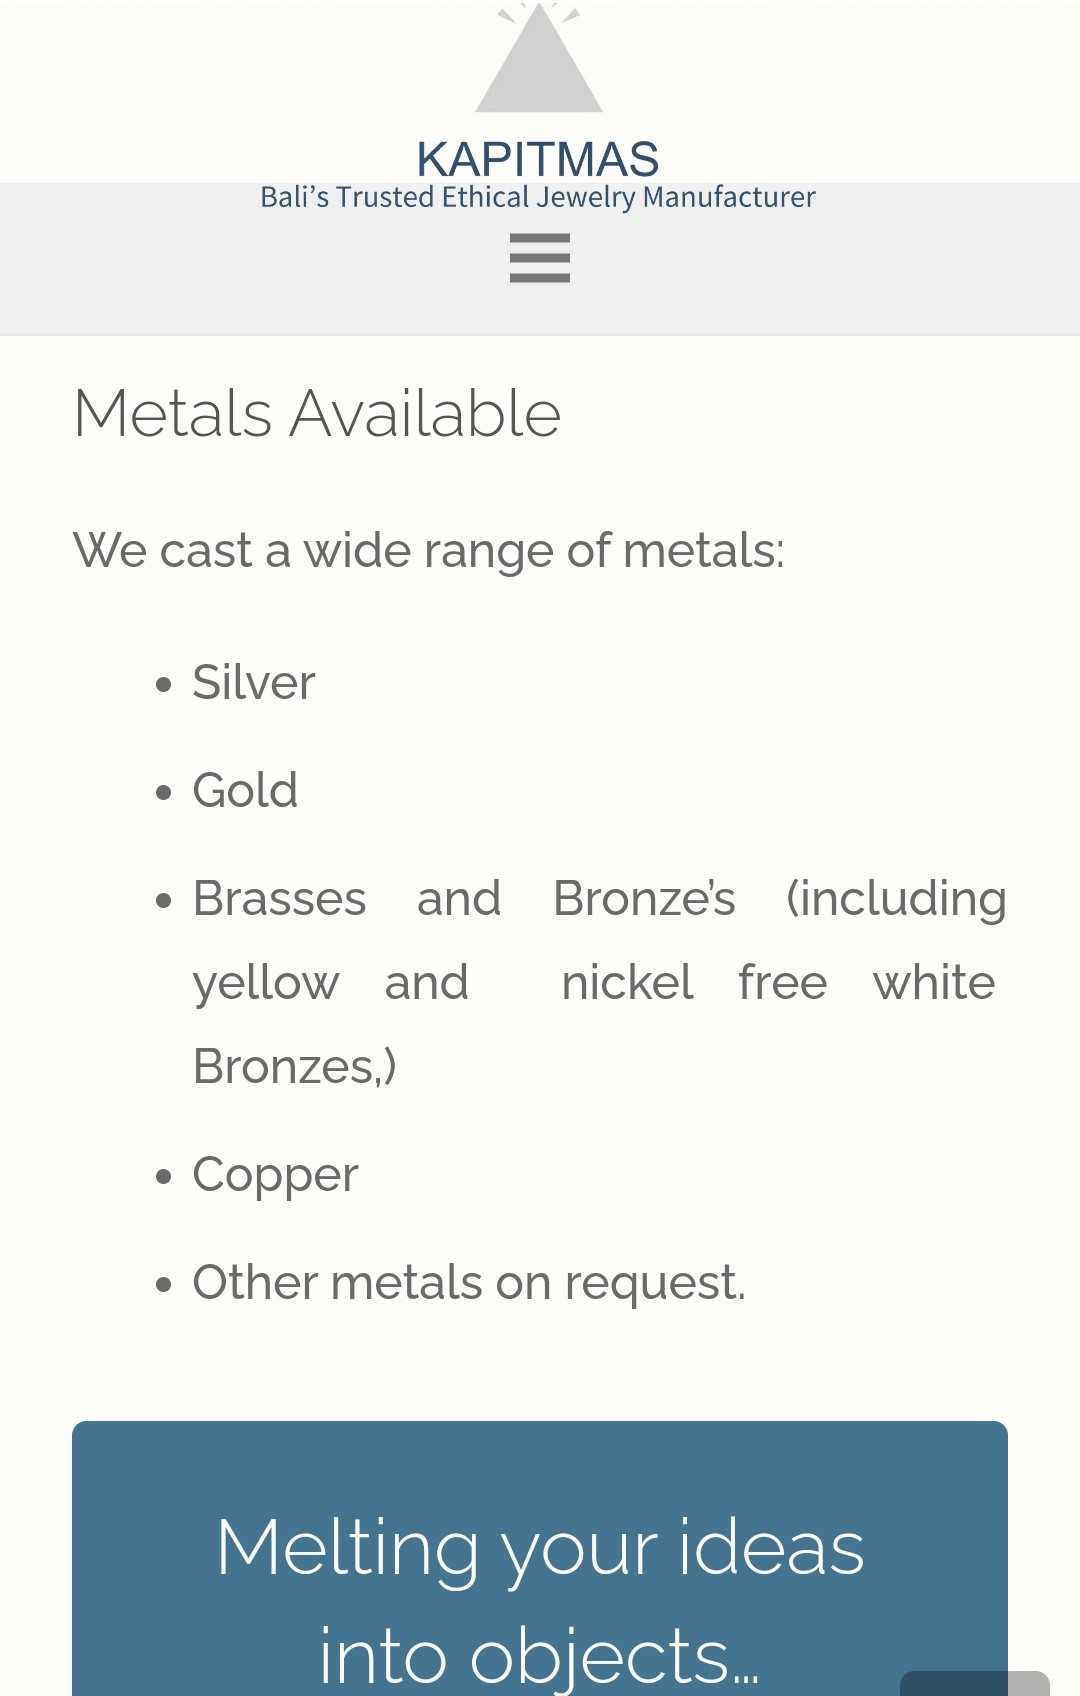Open the hamburger navigation menu
The image size is (1080, 1696).
539,258
